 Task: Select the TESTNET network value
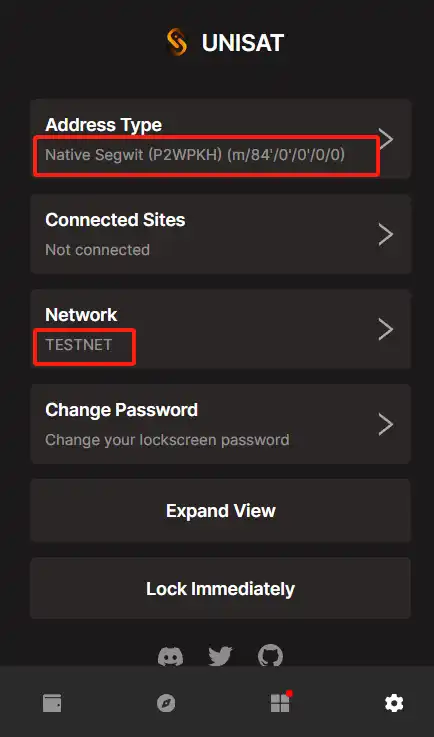coord(79,345)
